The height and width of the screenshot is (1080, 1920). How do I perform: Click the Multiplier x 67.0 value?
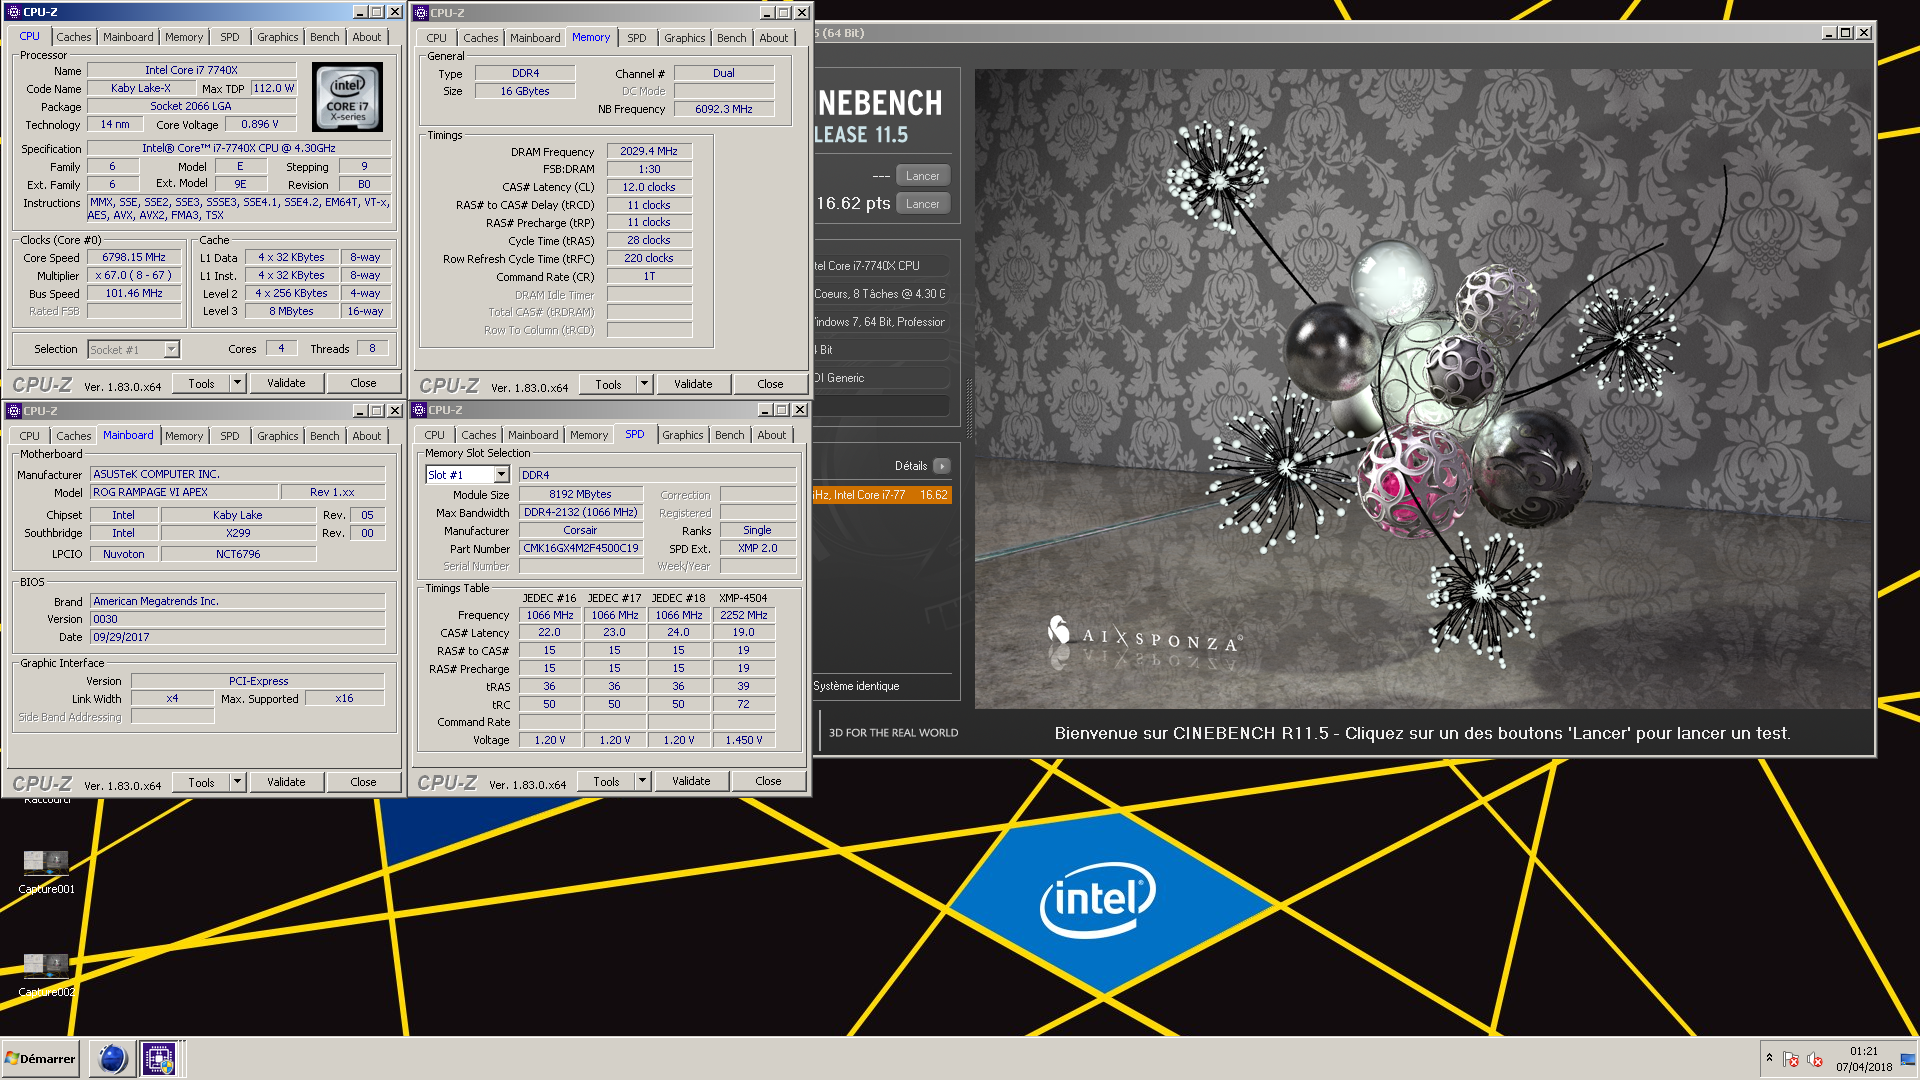(x=134, y=275)
